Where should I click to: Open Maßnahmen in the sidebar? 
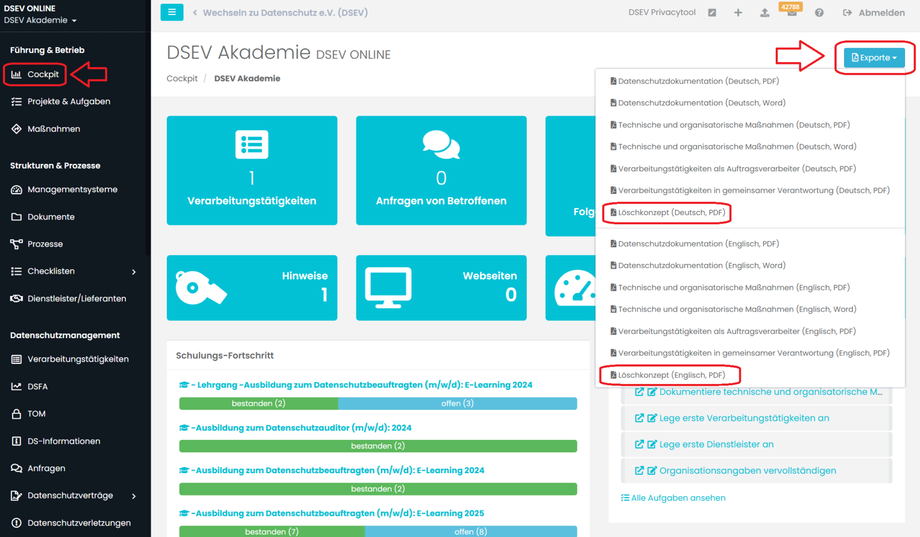click(46, 129)
